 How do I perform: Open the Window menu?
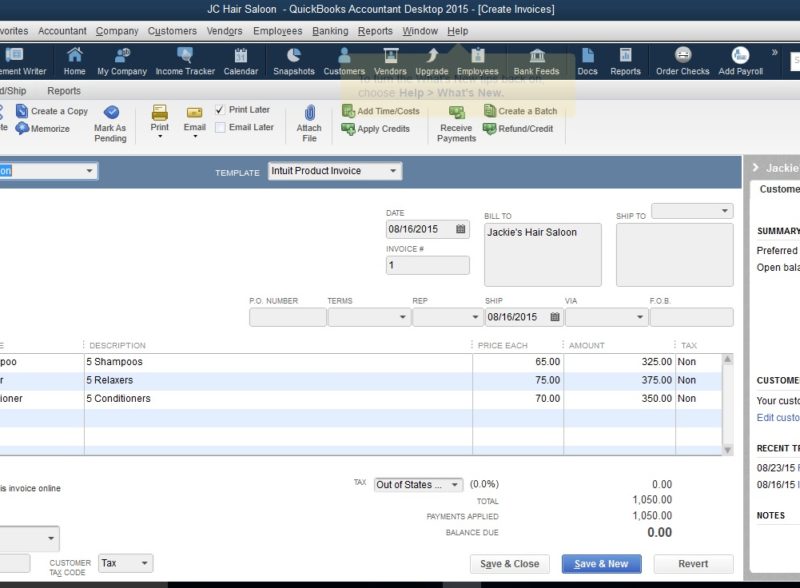point(420,31)
